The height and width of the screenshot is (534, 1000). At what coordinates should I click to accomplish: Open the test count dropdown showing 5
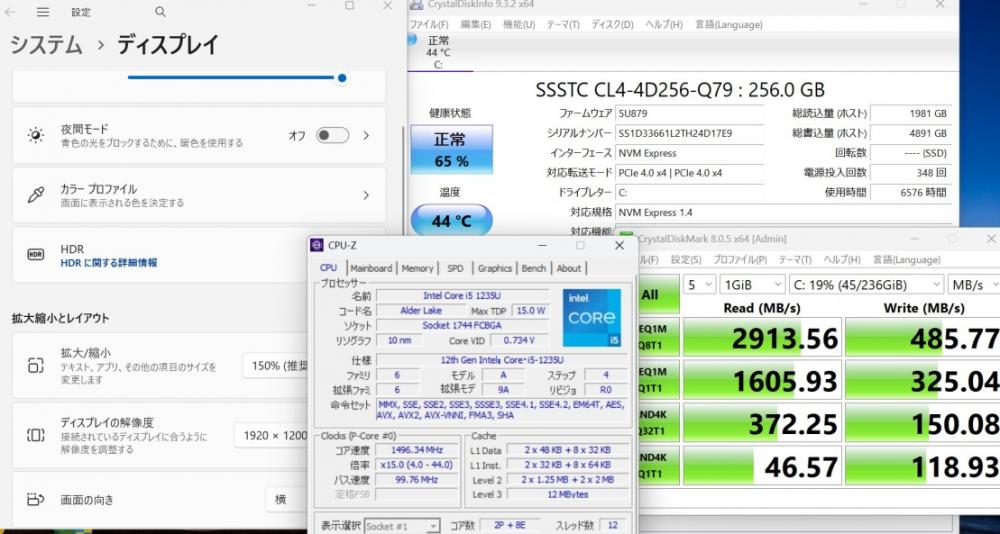pos(700,285)
